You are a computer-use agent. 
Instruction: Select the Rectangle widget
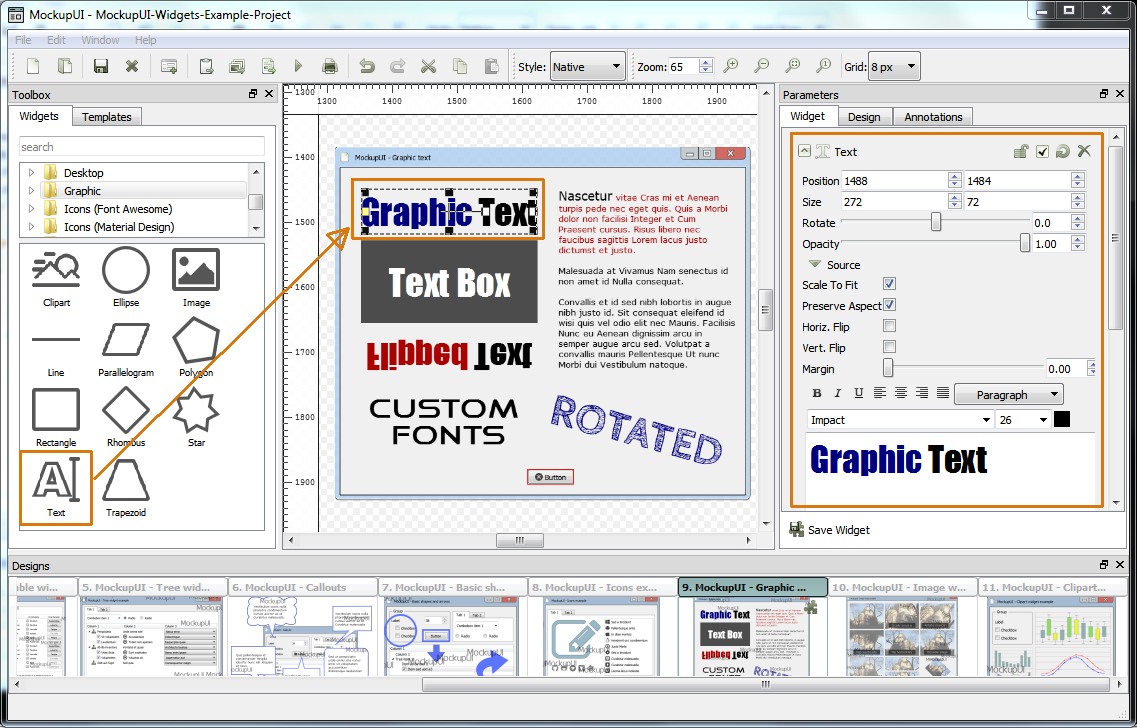(x=56, y=418)
